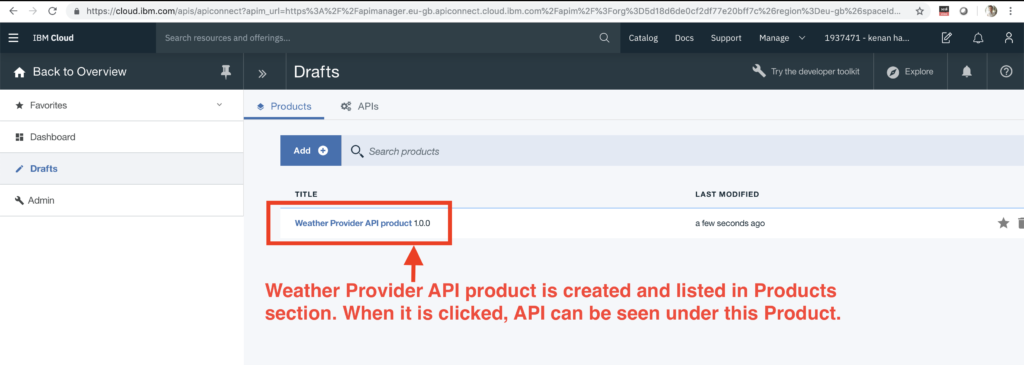Pin the navigation sidebar
The image size is (1024, 365).
[x=226, y=72]
